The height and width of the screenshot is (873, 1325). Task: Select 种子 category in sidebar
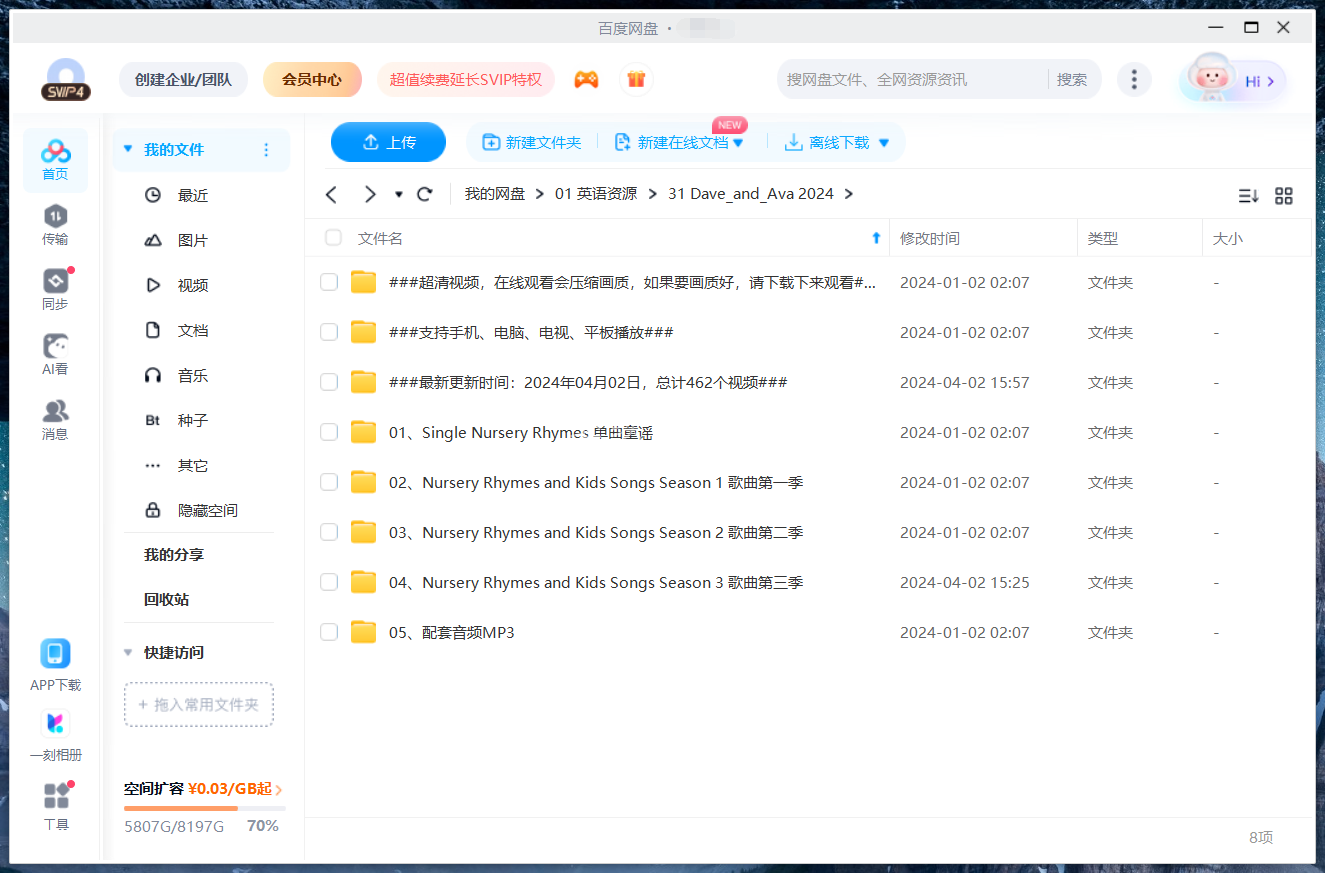click(x=193, y=420)
